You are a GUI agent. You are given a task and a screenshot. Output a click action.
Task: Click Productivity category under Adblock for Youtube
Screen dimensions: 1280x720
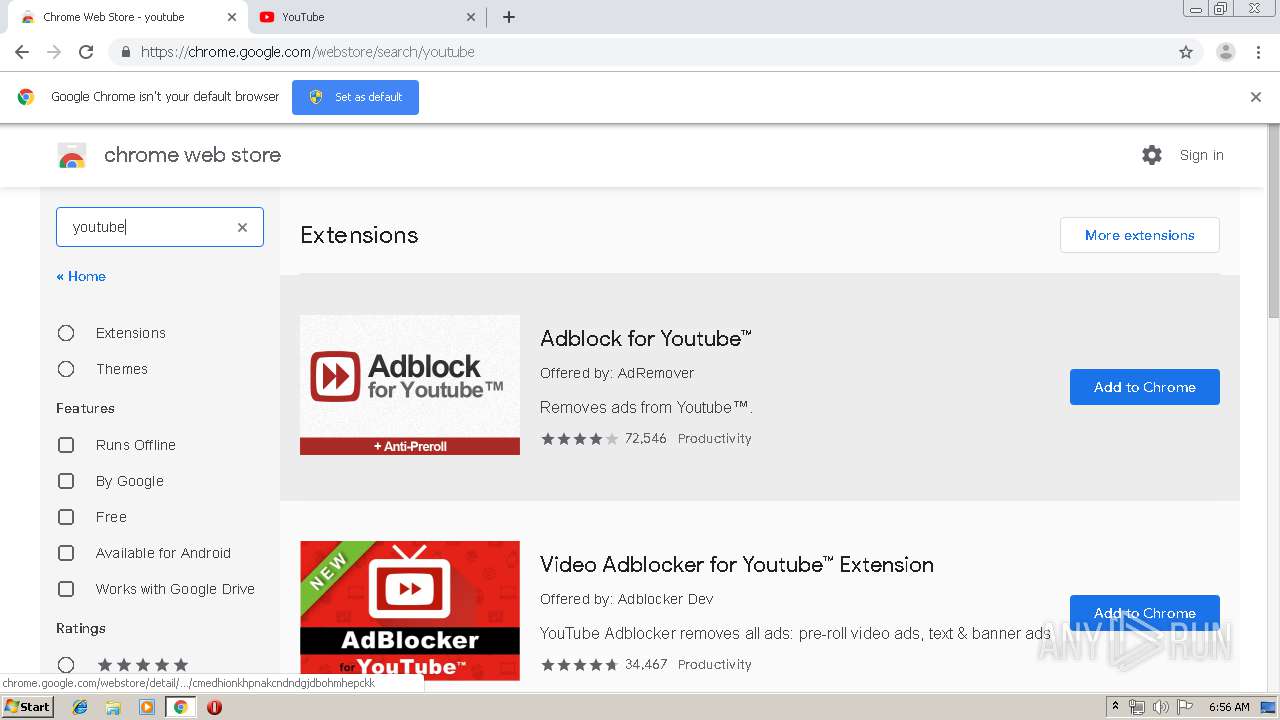[714, 438]
